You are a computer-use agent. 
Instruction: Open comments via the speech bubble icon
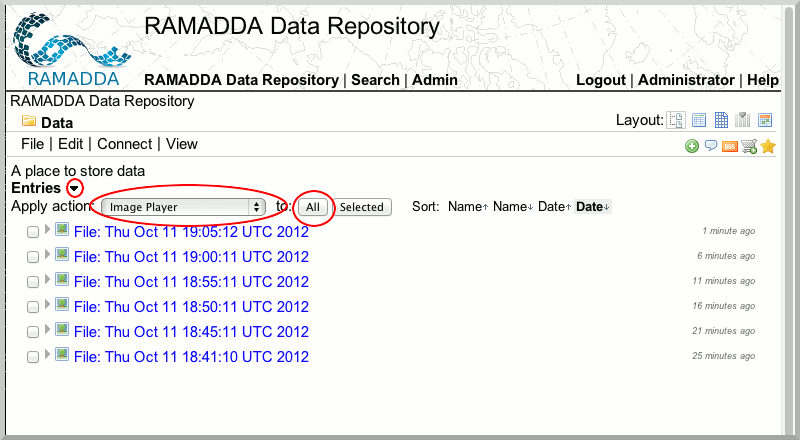pos(711,147)
